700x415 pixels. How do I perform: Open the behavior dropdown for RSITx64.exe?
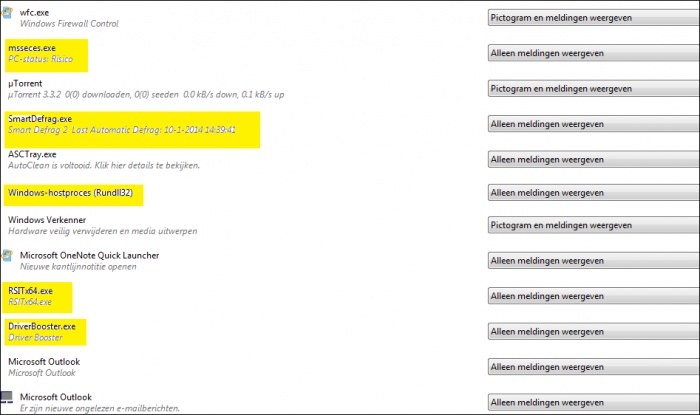pos(594,296)
